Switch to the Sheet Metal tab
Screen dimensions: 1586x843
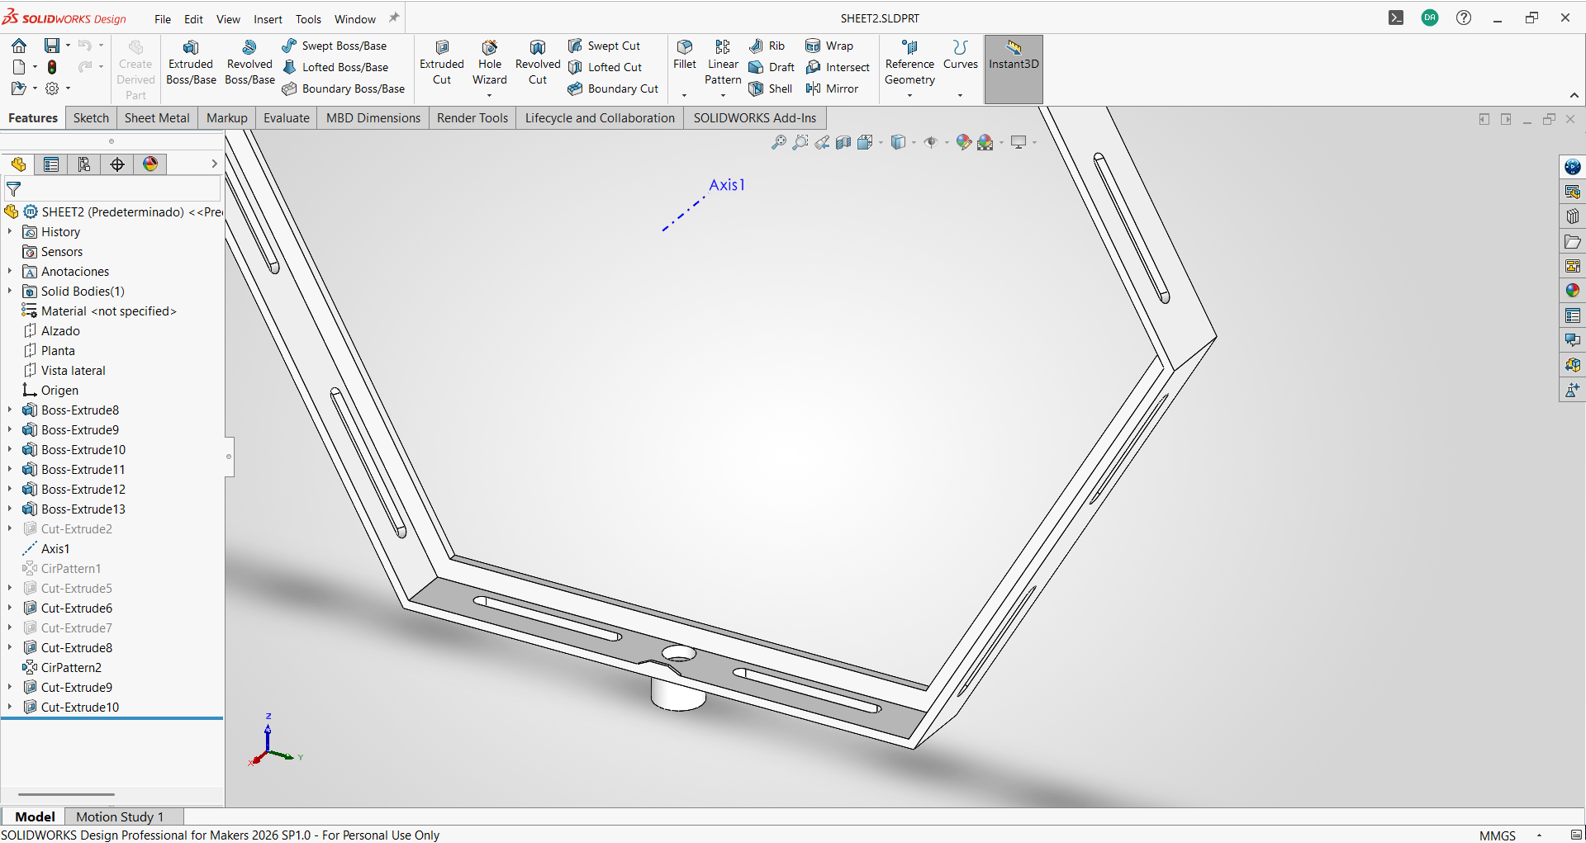[157, 118]
